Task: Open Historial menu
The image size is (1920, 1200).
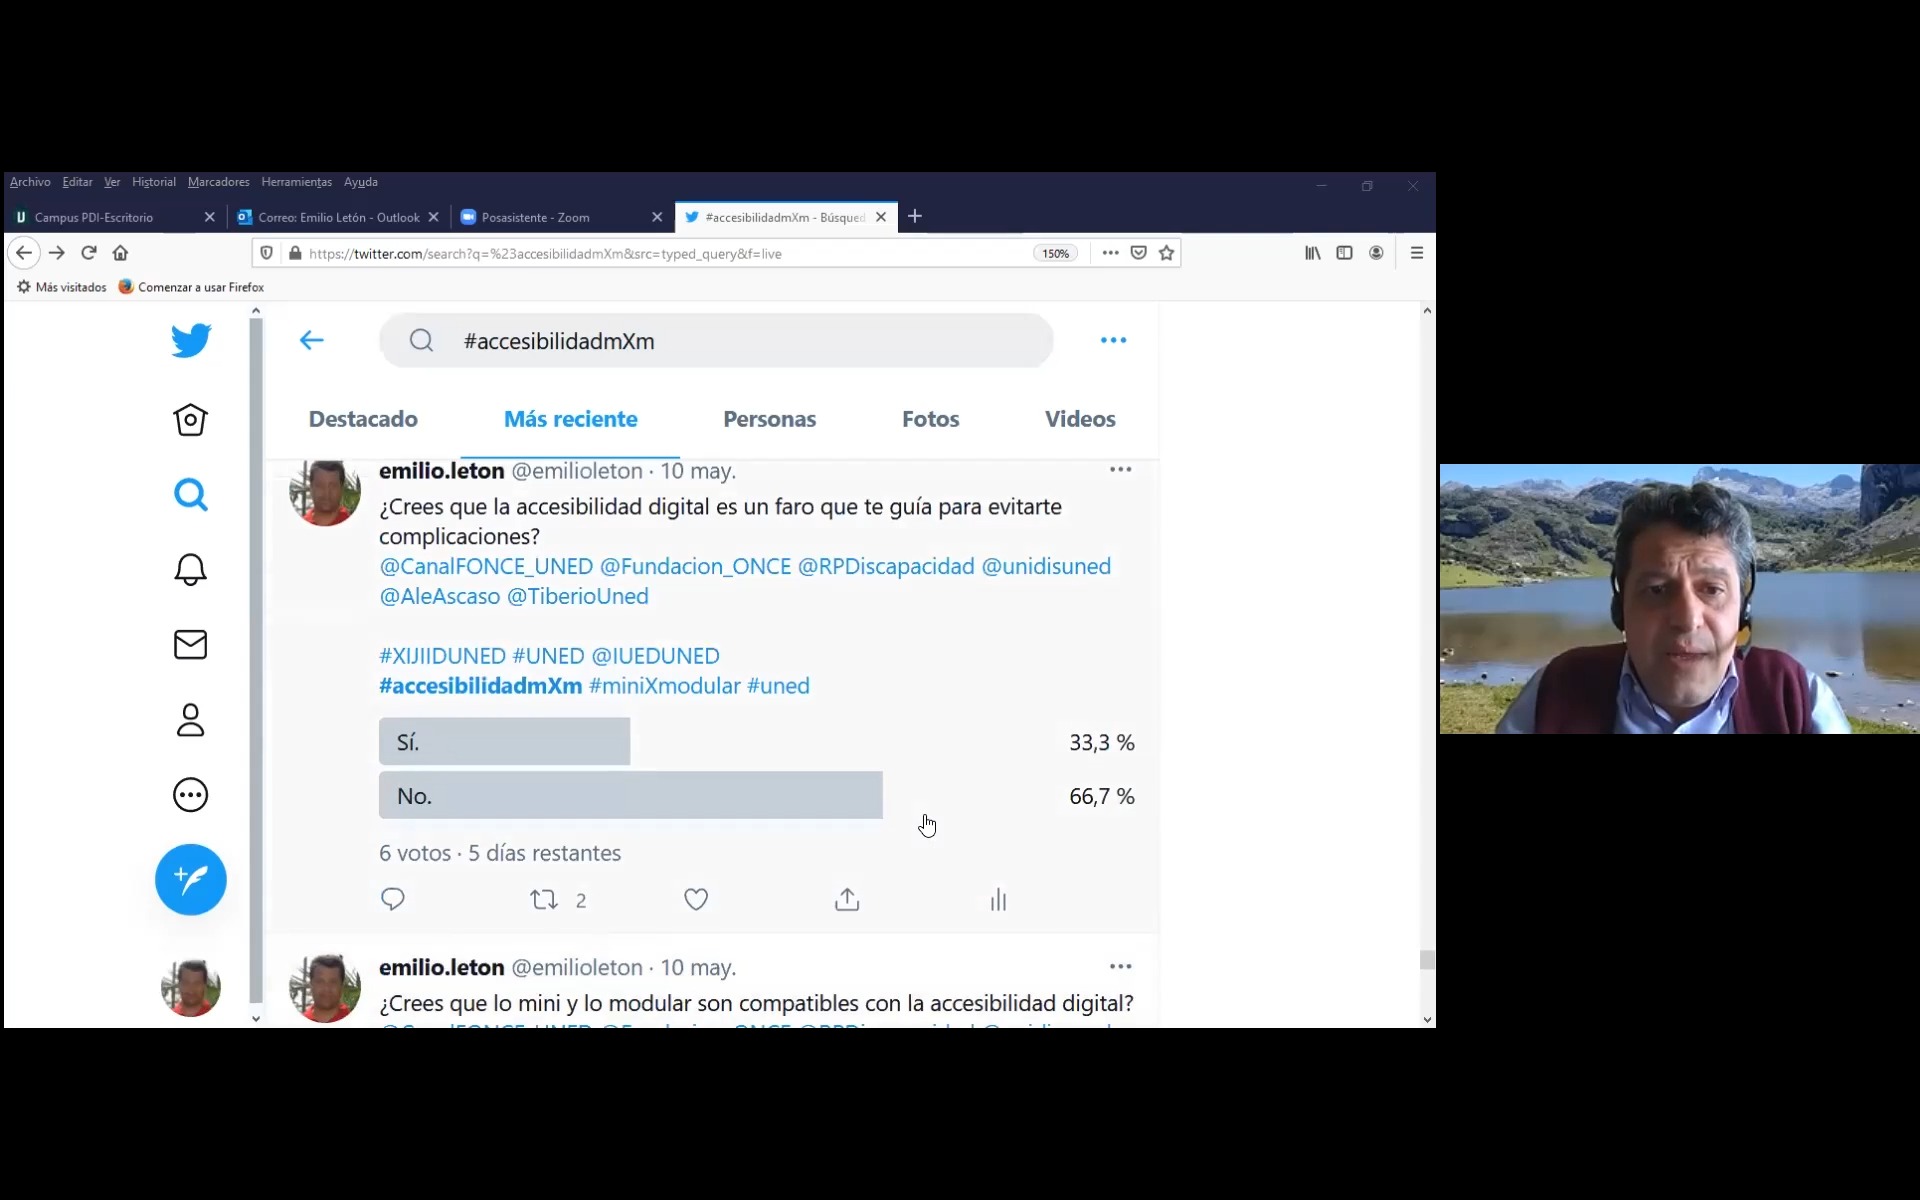Action: [154, 182]
